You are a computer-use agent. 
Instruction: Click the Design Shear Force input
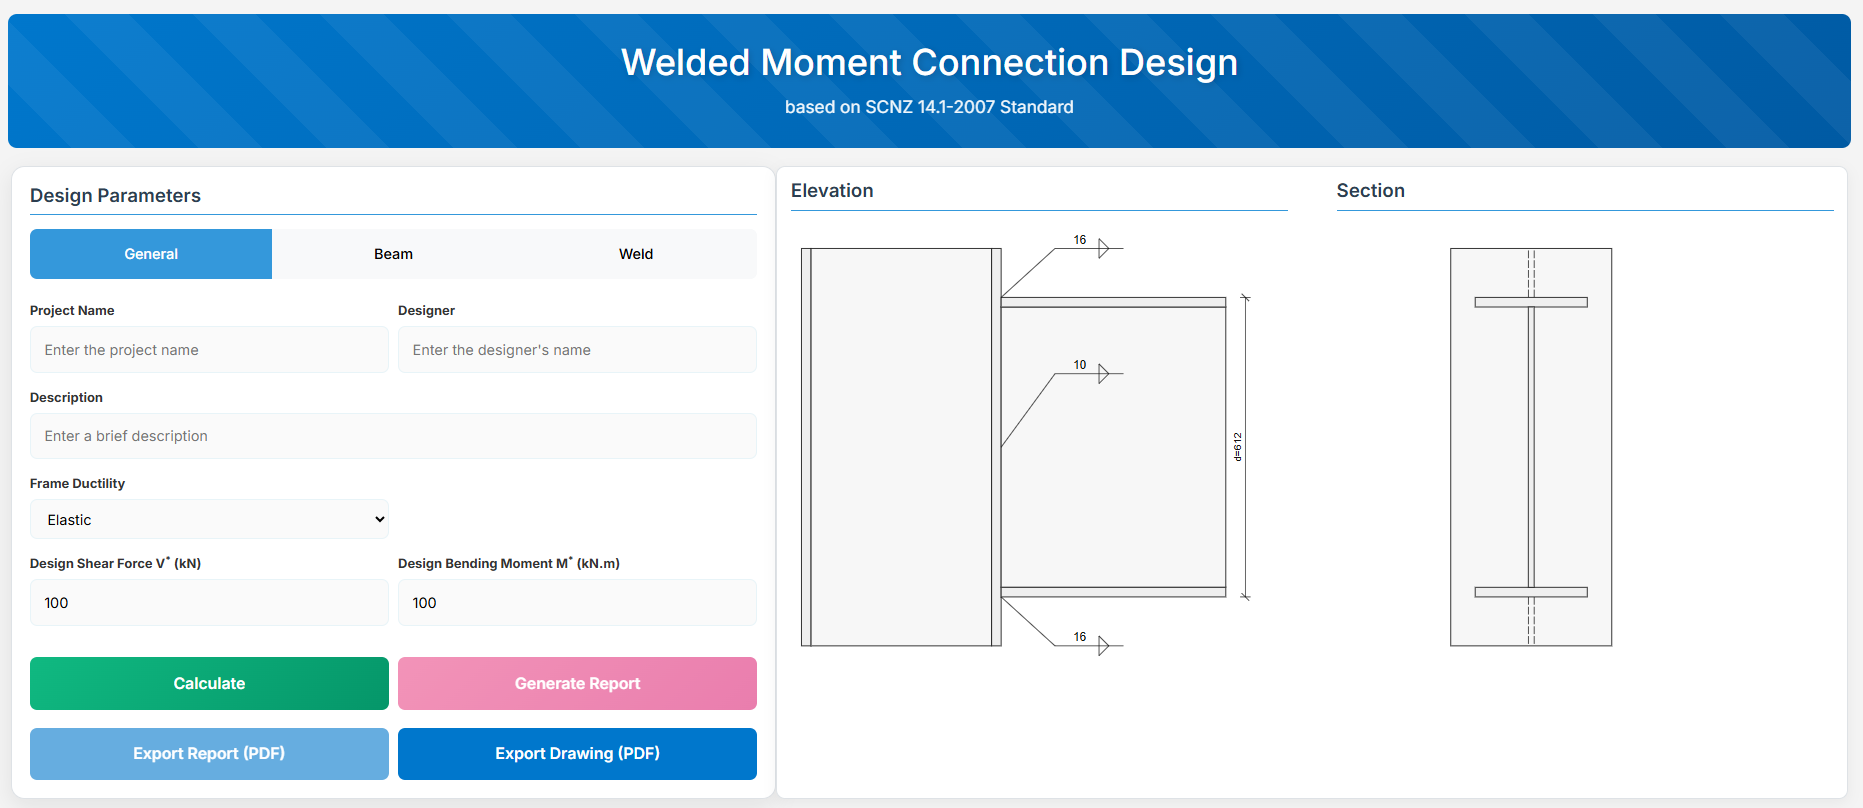tap(209, 603)
